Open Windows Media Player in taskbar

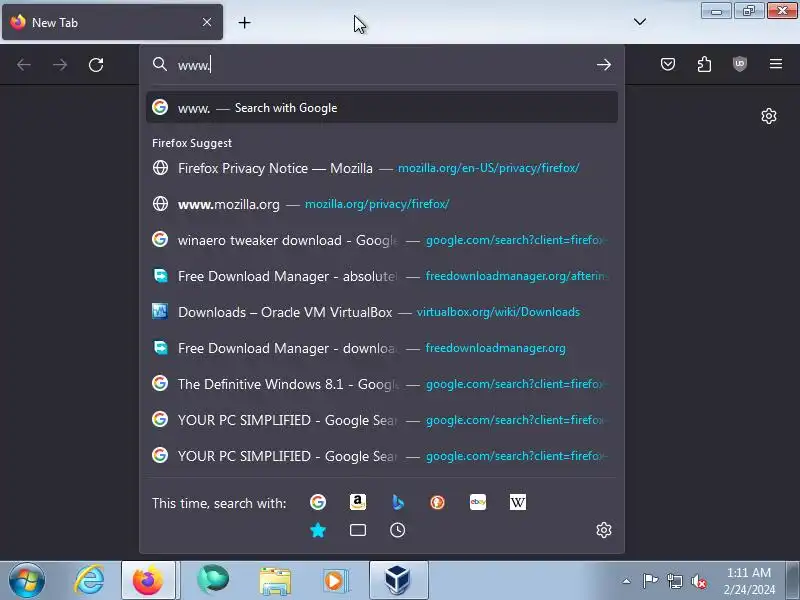(334, 581)
